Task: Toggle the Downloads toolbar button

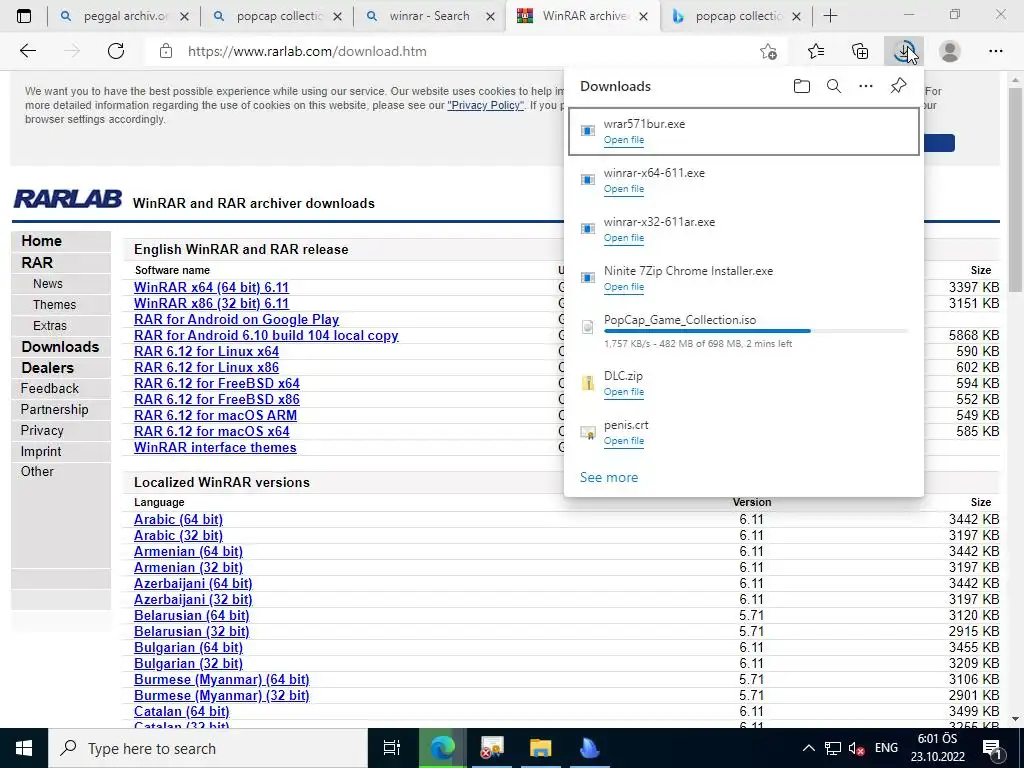Action: click(x=904, y=51)
